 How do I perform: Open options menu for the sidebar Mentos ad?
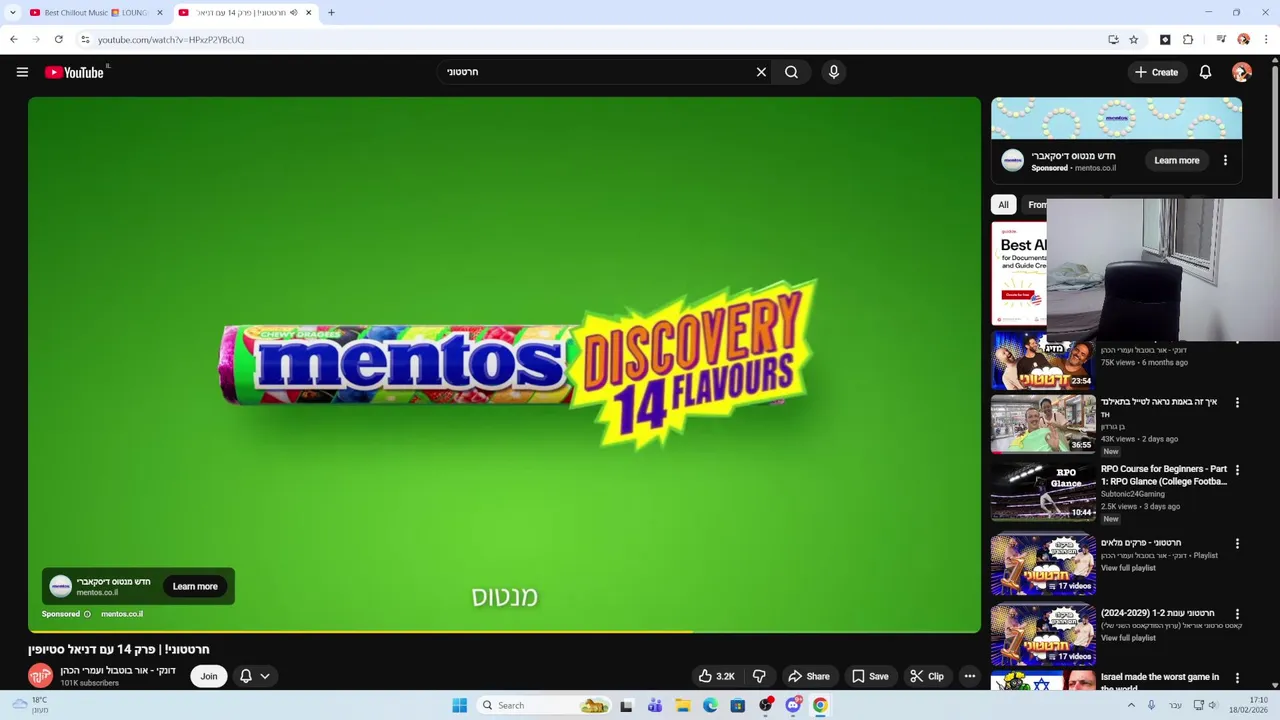point(1225,160)
